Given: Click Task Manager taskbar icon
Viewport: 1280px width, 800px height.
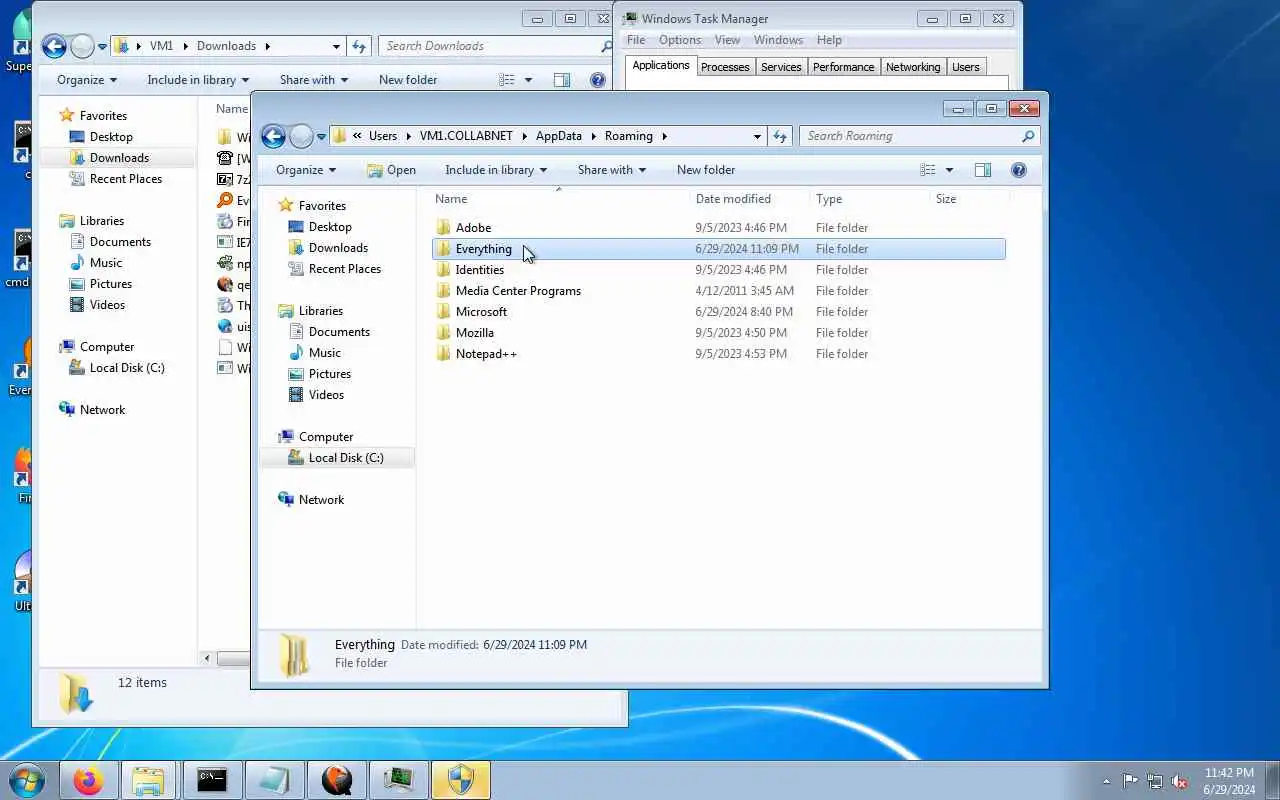Looking at the screenshot, I should coord(398,780).
